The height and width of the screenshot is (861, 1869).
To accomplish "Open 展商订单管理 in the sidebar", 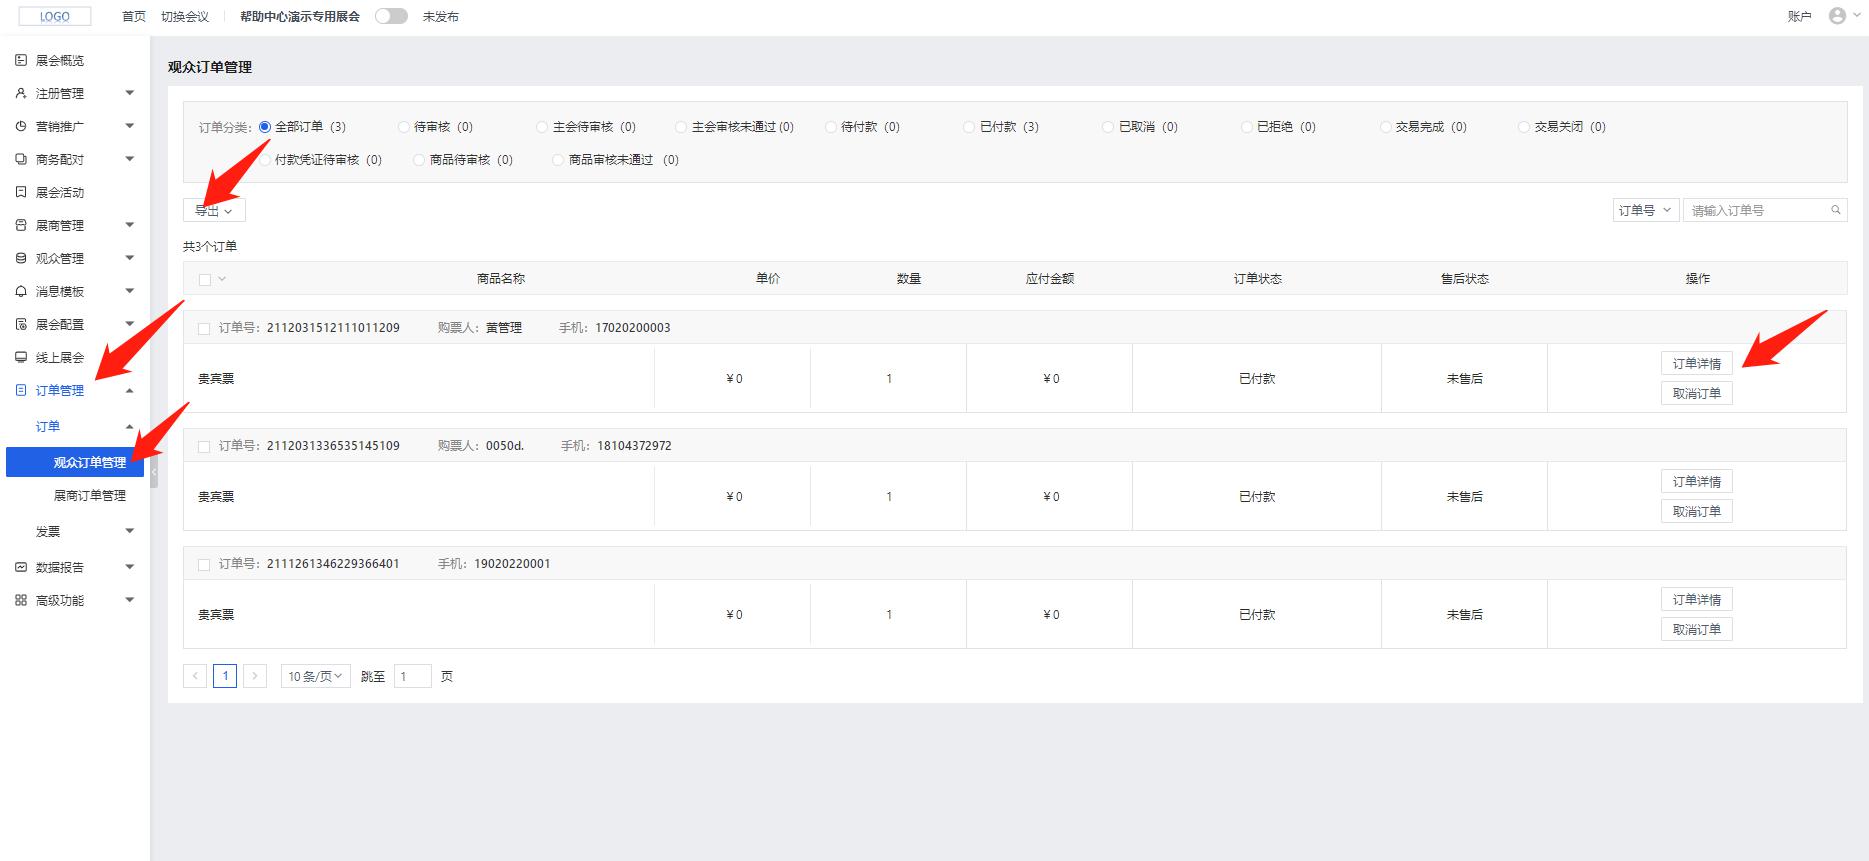I will 90,496.
